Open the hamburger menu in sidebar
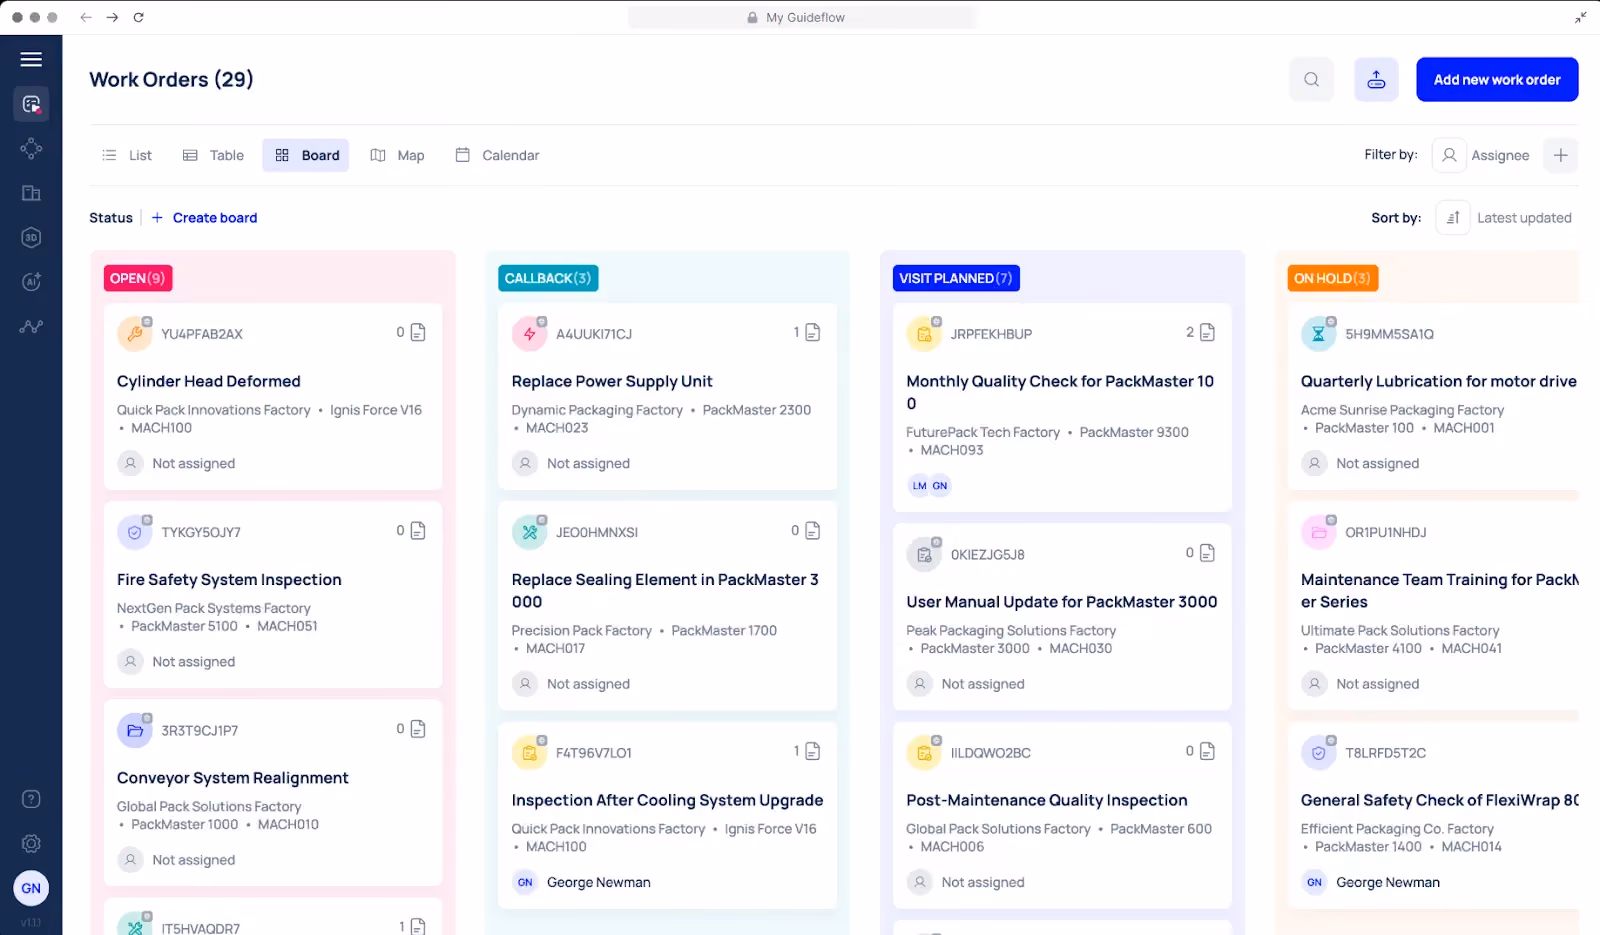 point(31,59)
